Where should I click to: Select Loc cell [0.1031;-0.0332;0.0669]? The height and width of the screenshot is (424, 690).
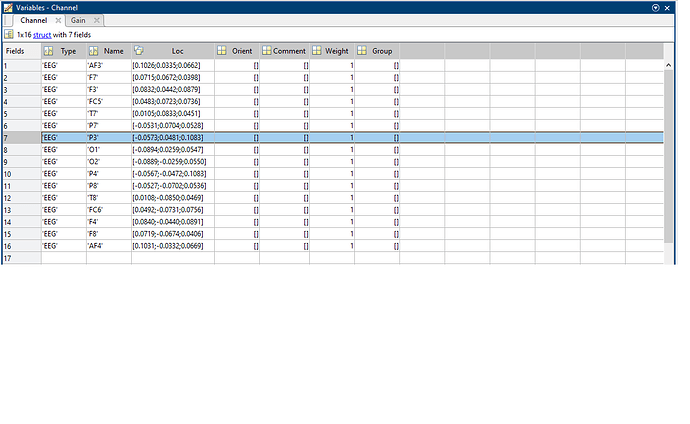[x=173, y=246]
